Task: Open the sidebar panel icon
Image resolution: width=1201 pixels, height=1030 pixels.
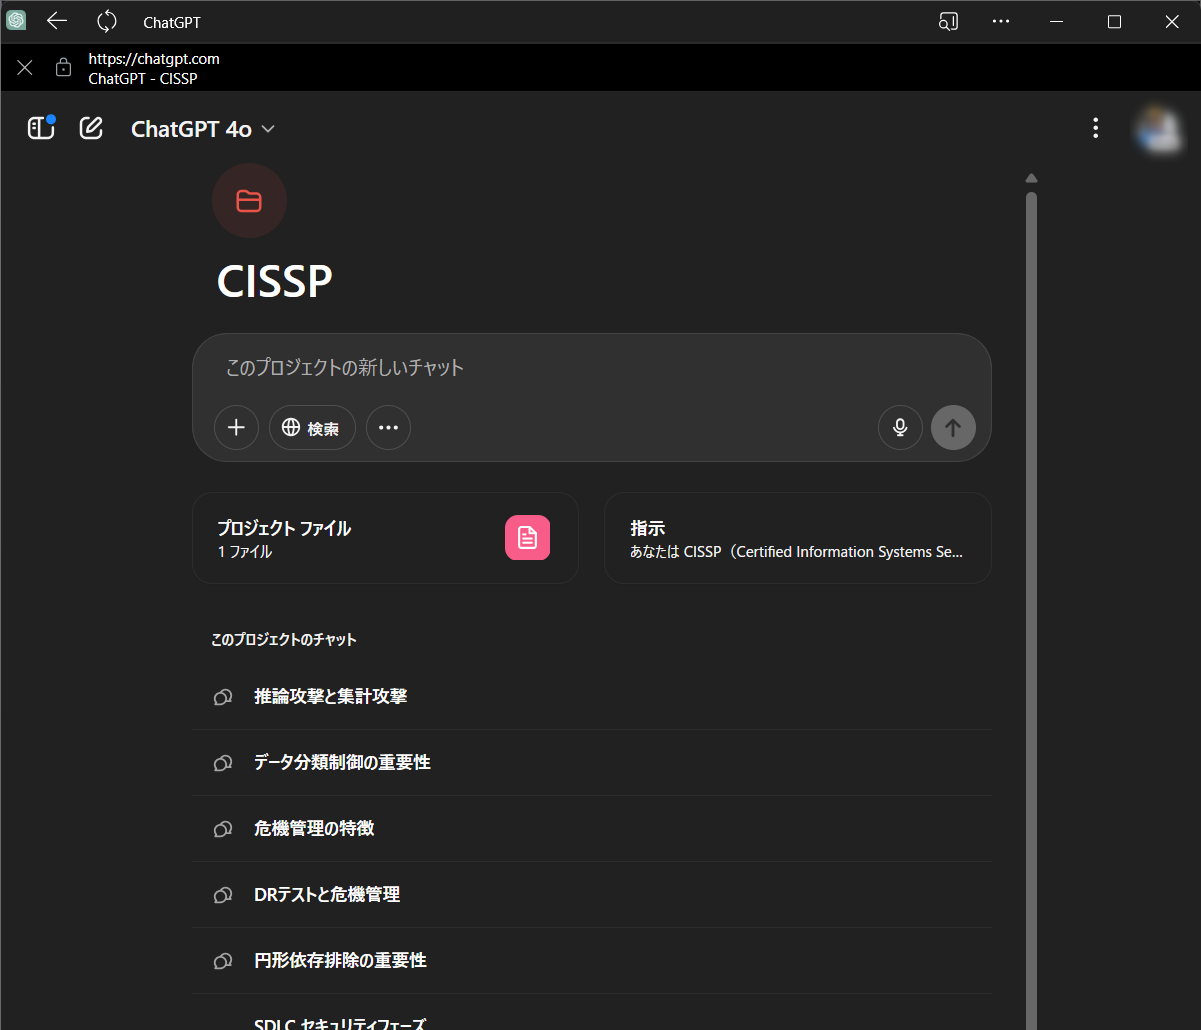Action: coord(41,128)
